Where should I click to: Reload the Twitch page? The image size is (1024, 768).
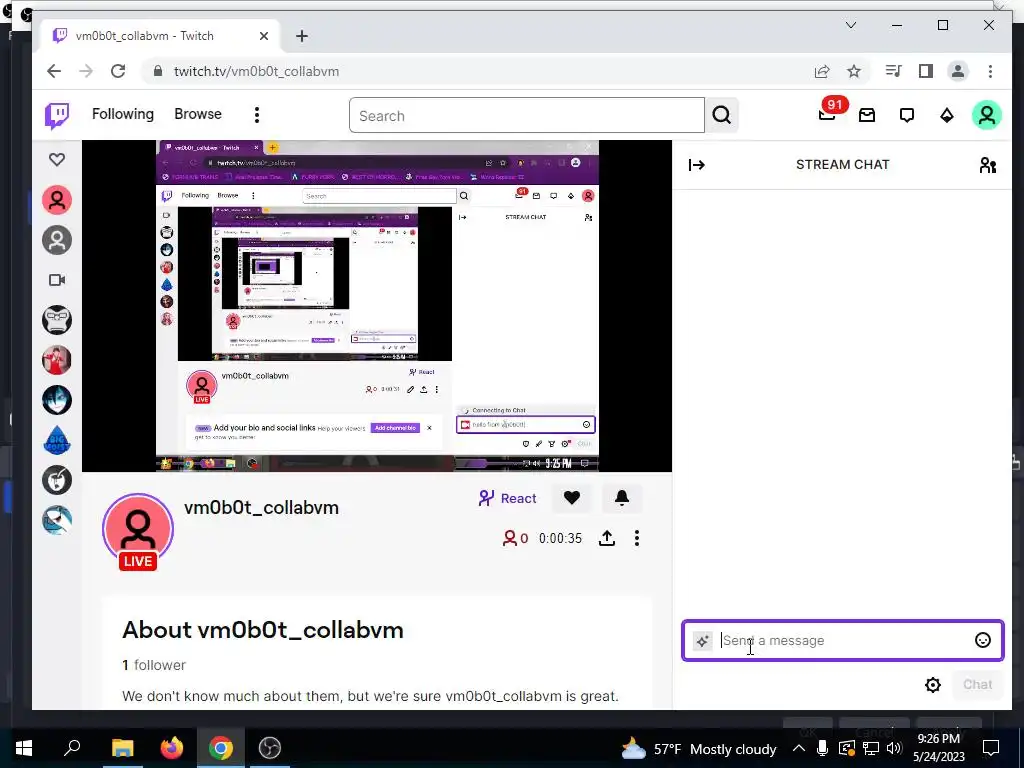coord(118,71)
